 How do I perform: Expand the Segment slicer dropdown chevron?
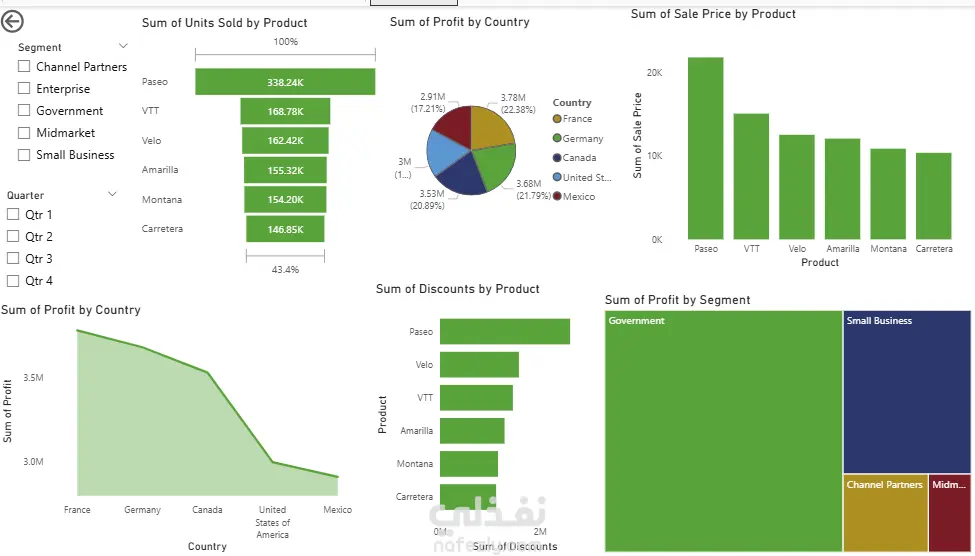123,46
